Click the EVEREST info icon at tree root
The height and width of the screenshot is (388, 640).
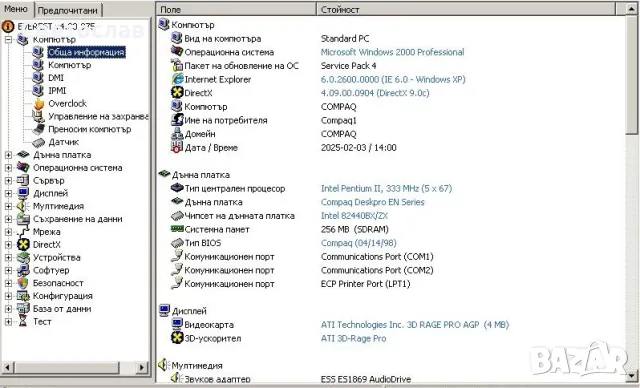[x=8, y=27]
